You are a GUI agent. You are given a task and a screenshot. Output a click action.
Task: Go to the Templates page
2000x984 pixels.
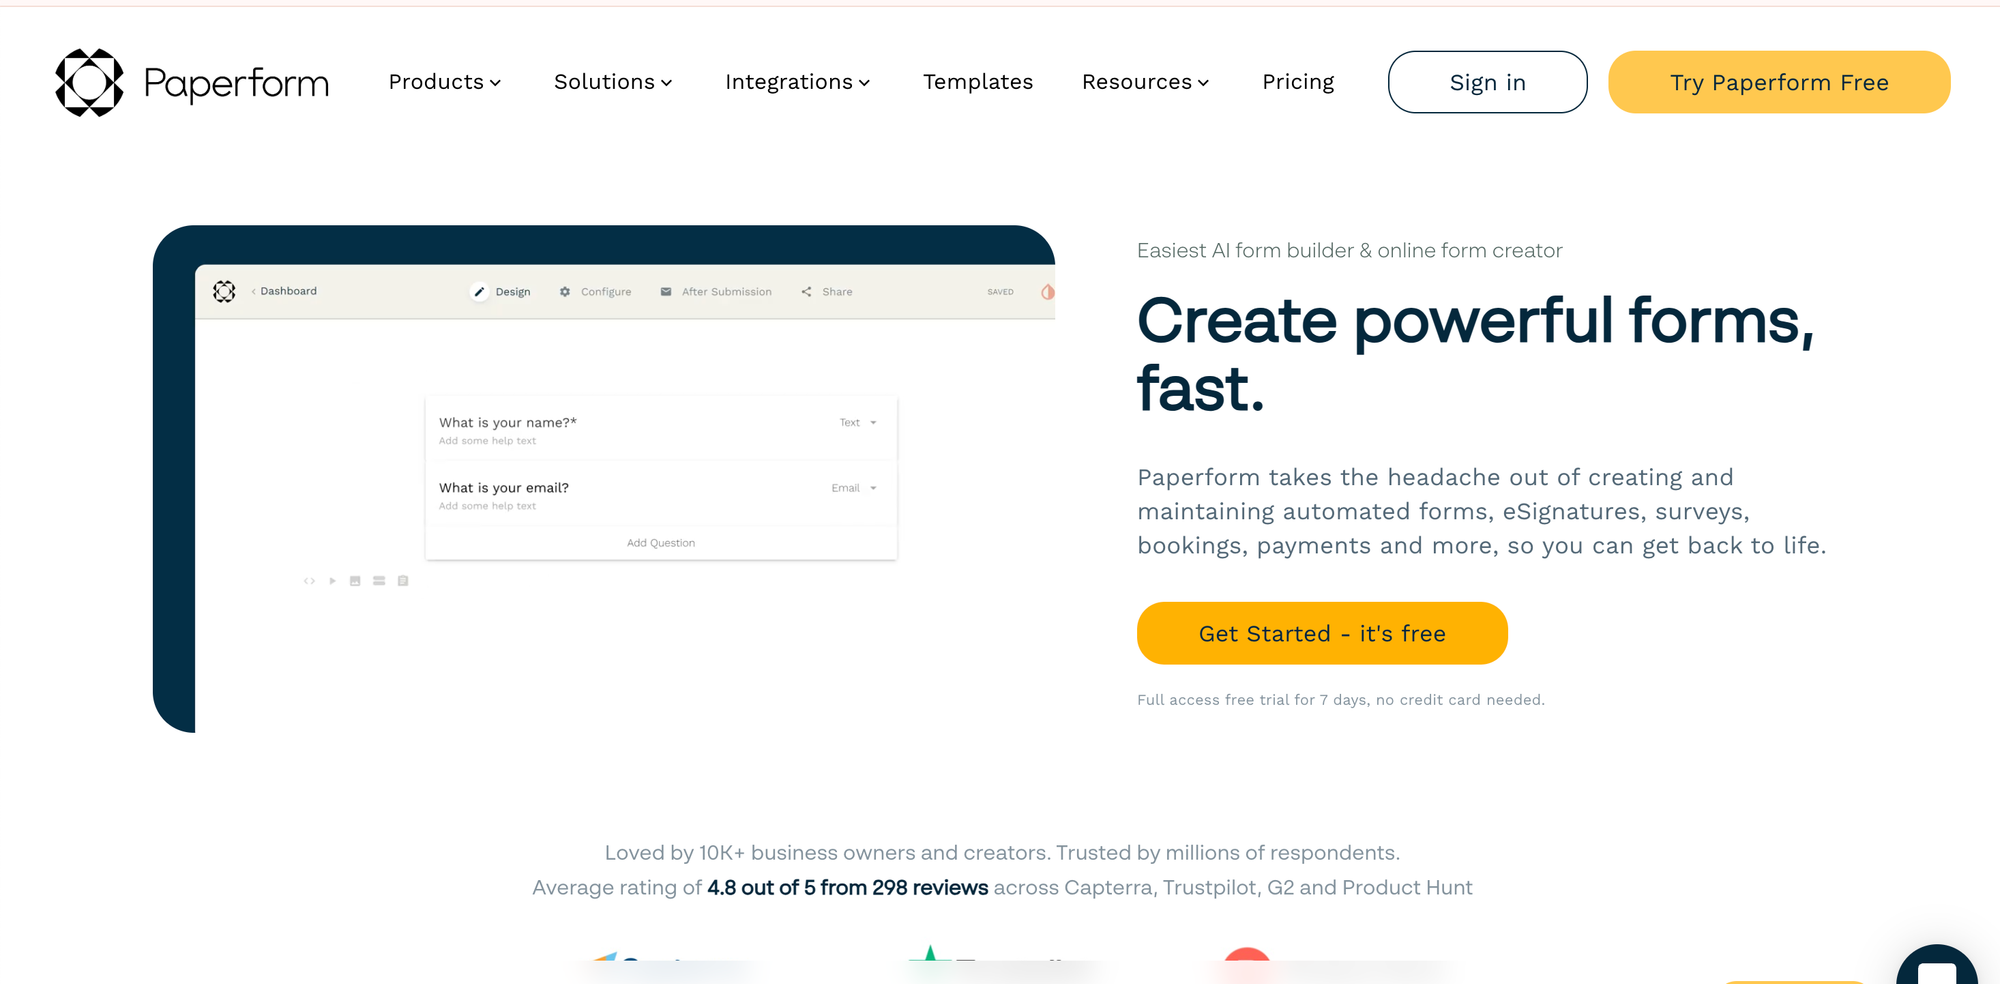978,82
